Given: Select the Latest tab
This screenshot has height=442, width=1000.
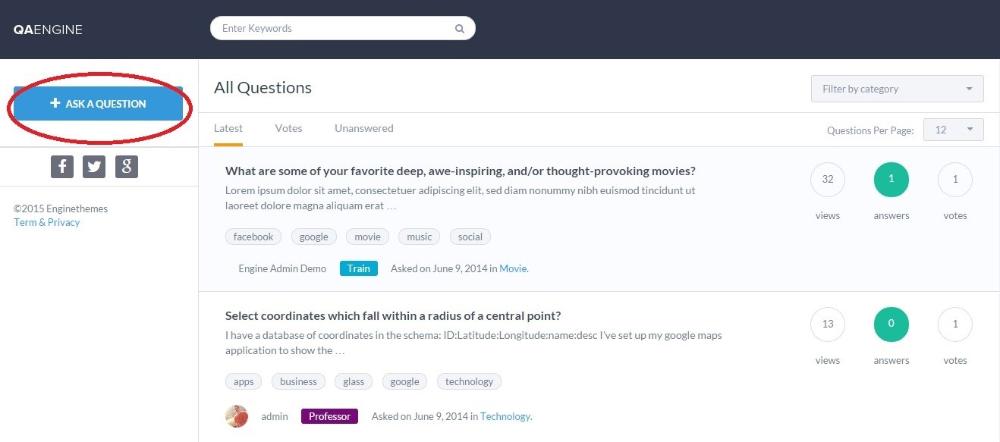Looking at the screenshot, I should tap(228, 128).
